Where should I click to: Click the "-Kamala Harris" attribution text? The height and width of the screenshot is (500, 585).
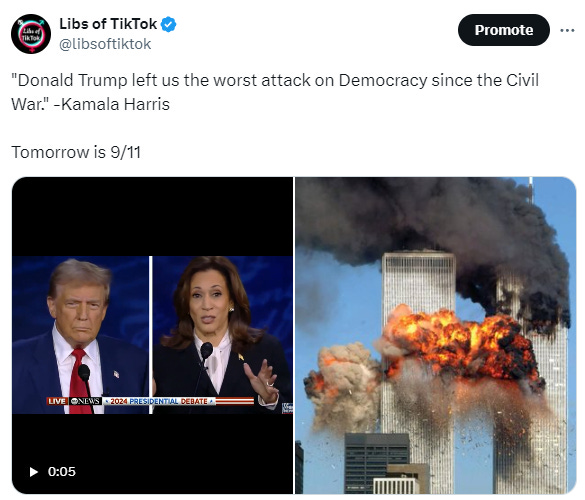tap(112, 104)
